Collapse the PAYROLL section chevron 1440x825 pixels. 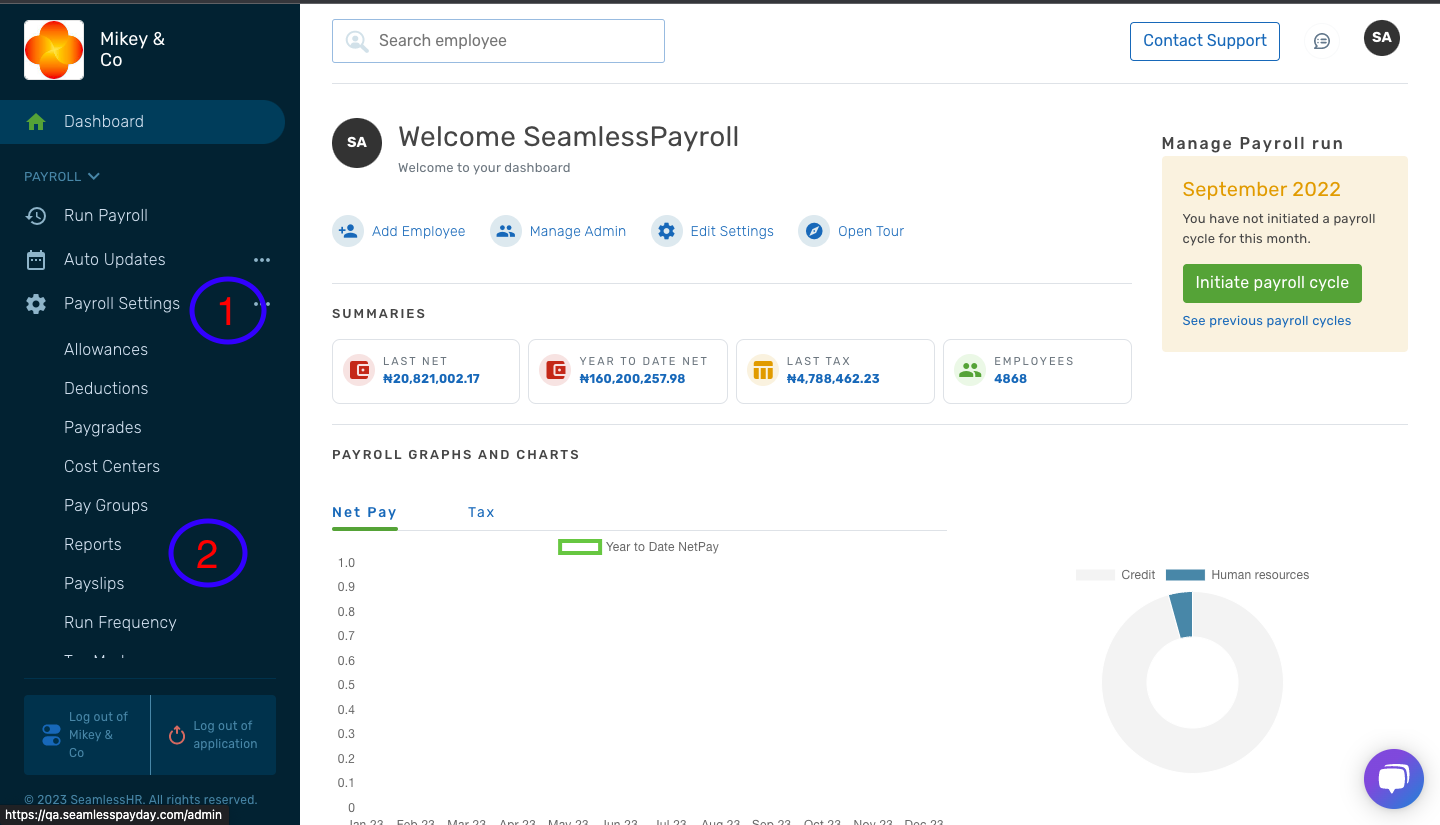coord(93,176)
